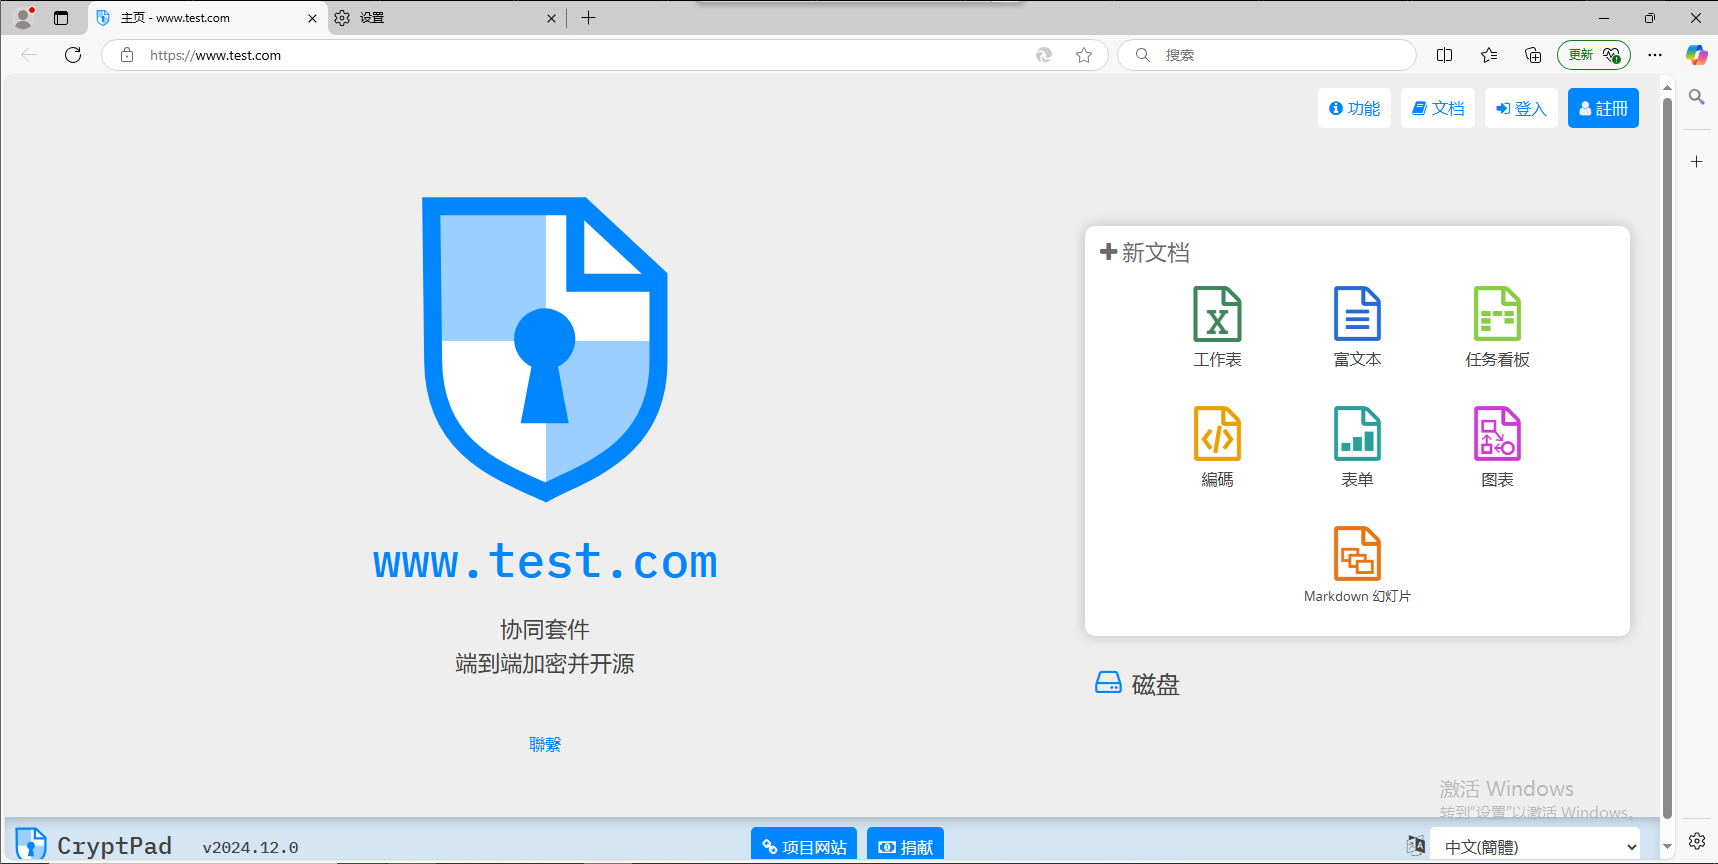Add this page to favorites star

pos(1084,55)
